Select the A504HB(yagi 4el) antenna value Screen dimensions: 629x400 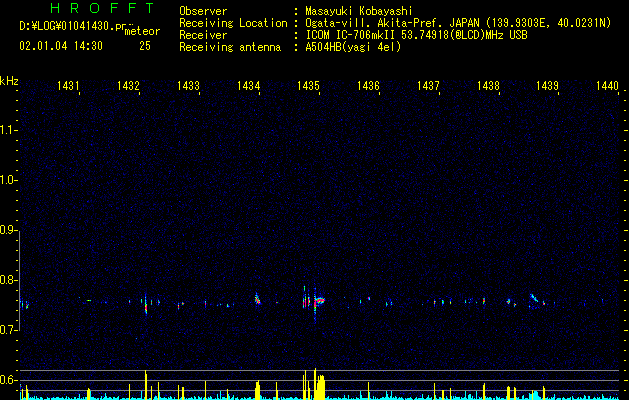(x=353, y=47)
